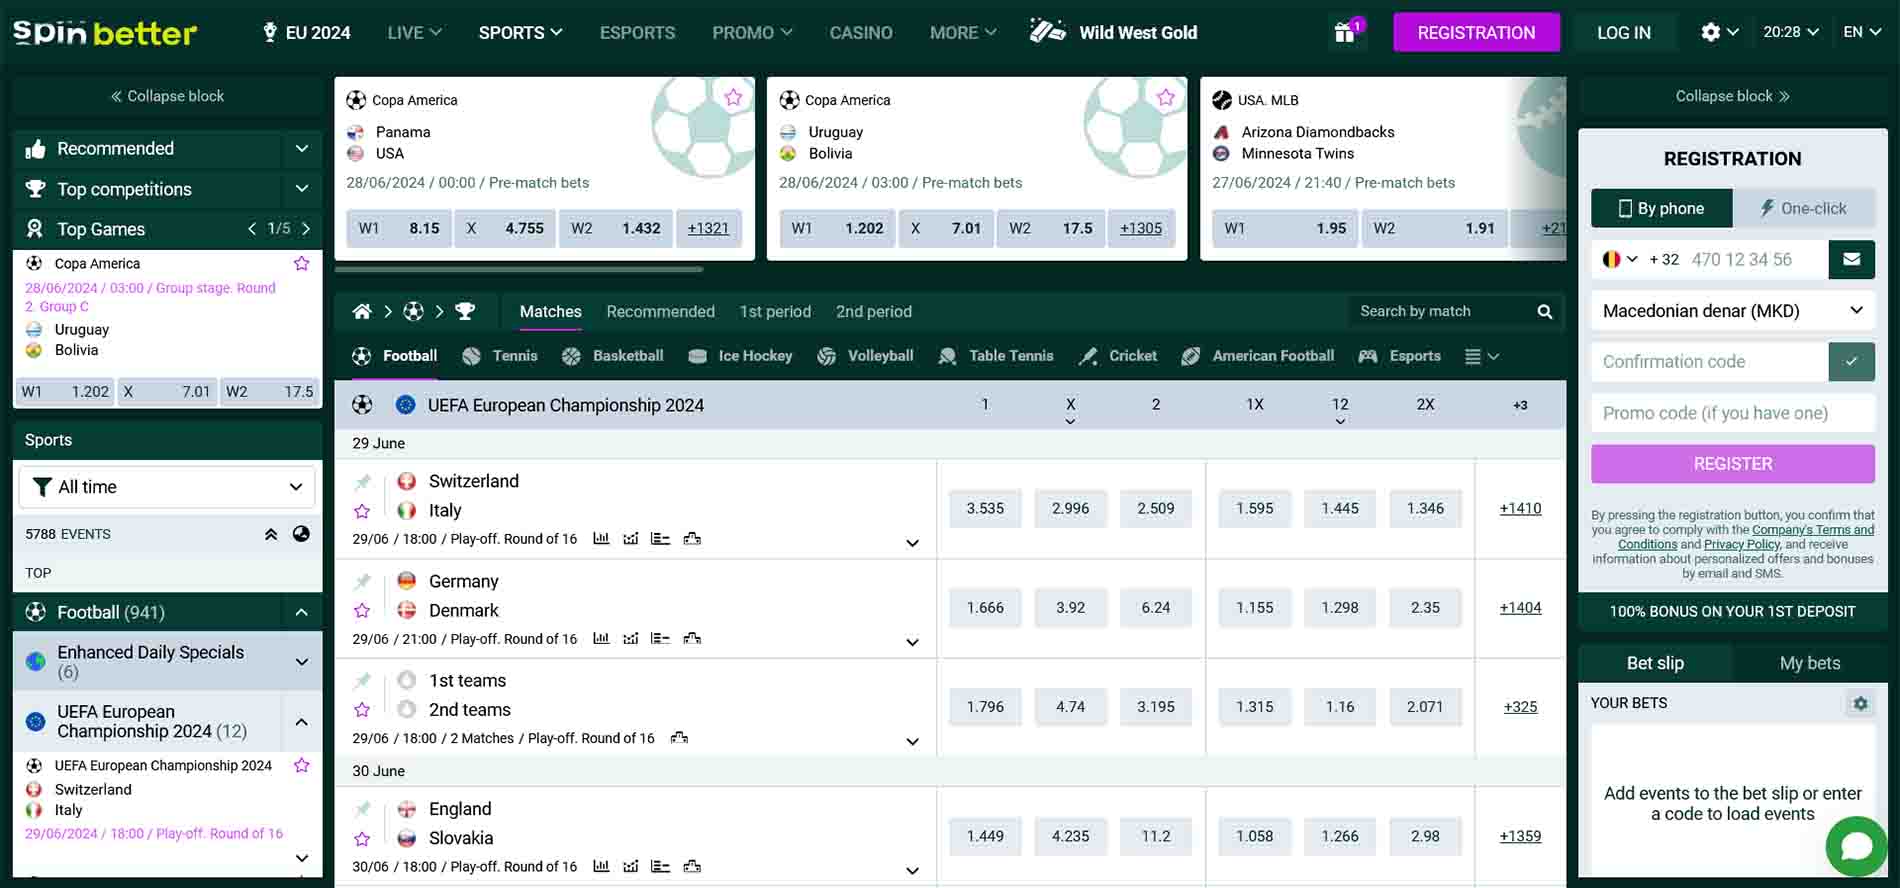Click the Spinbetter logo

[x=105, y=32]
